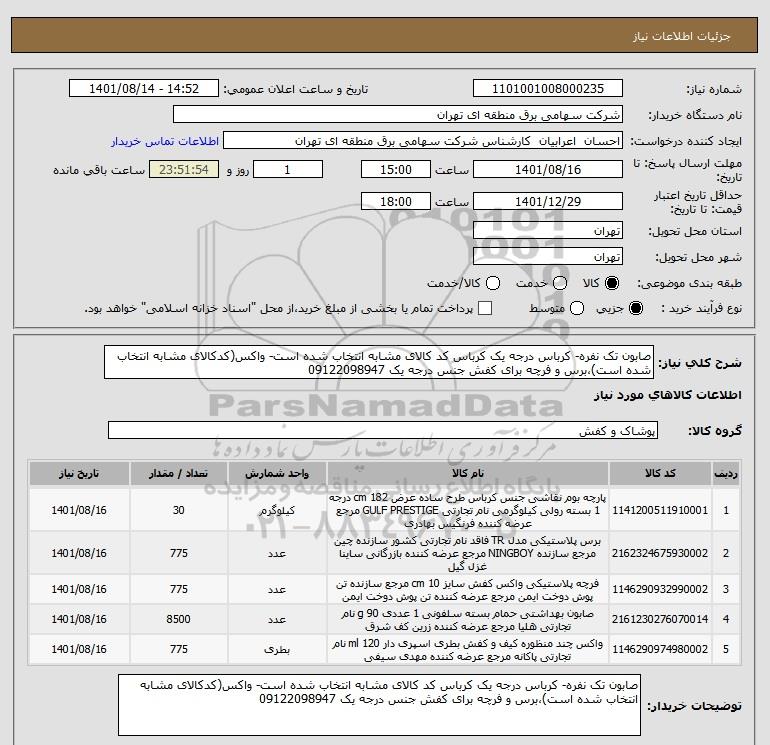770x745 pixels.
Task: Click the request creator field احسان اعرابیان
Action: [423, 141]
